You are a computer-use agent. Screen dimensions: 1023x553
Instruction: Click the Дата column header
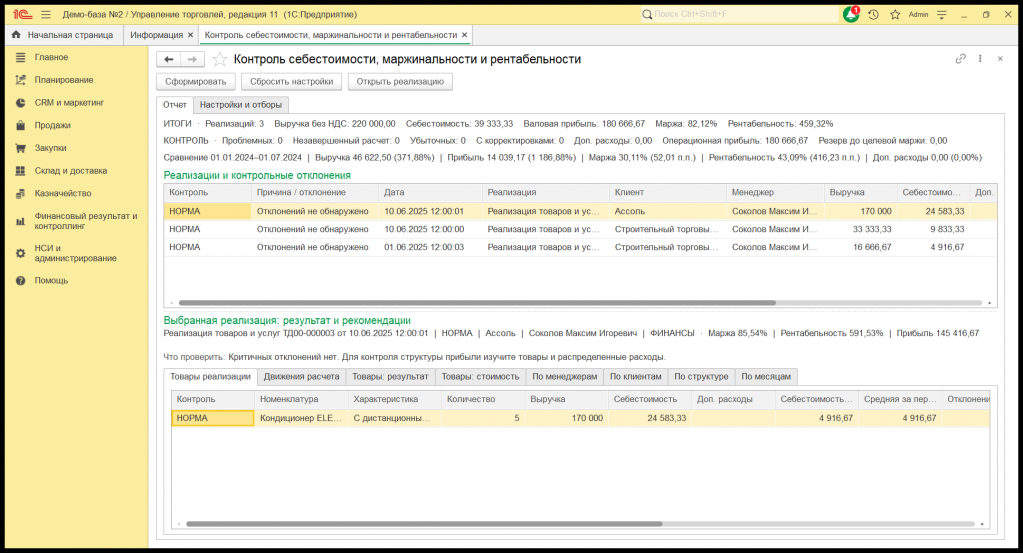[x=430, y=192]
